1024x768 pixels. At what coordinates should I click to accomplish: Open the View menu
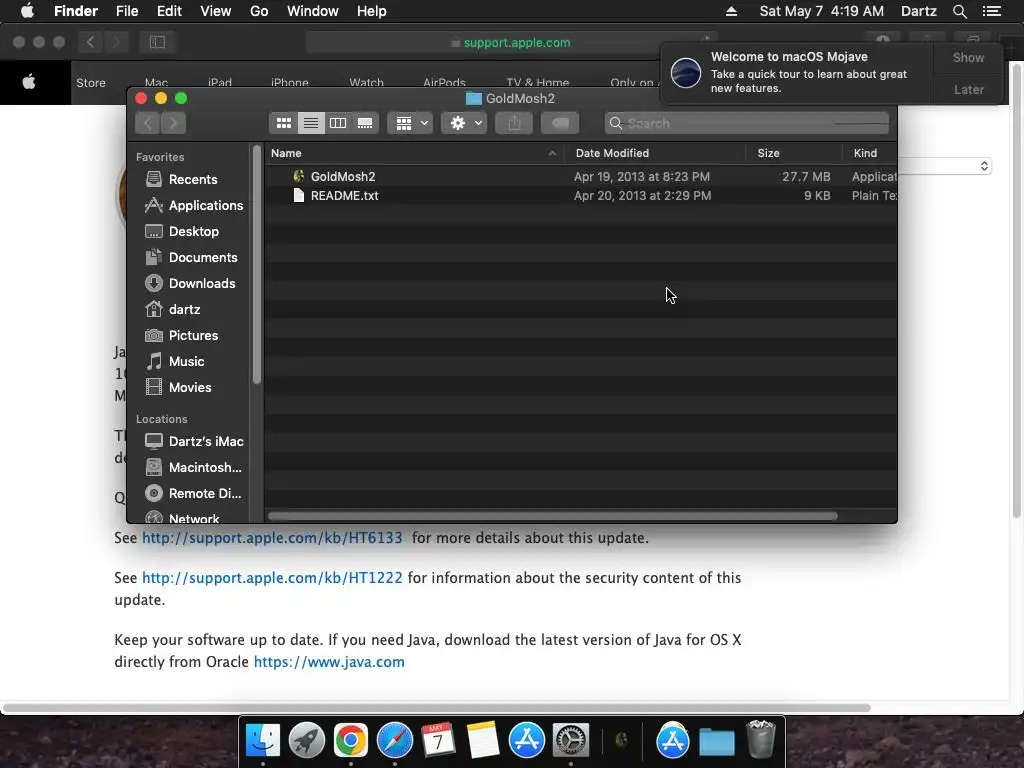coord(216,11)
